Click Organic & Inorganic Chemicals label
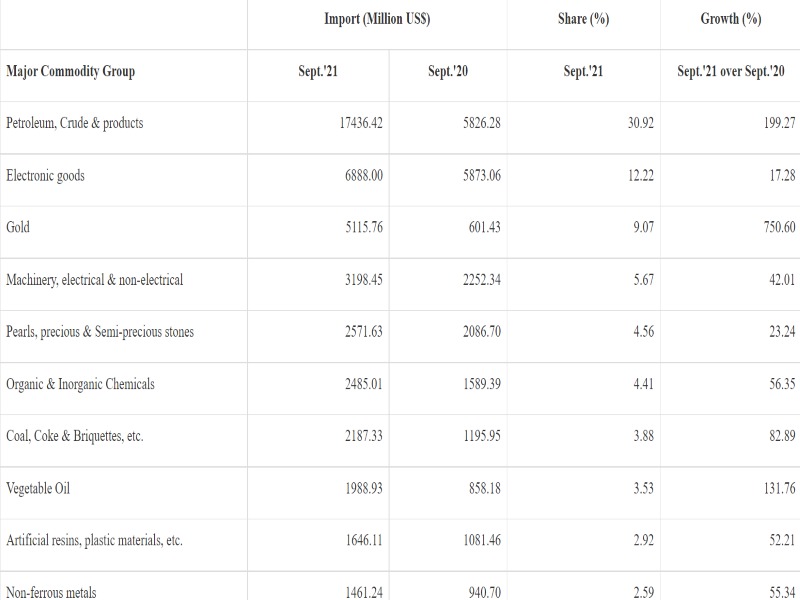The height and width of the screenshot is (600, 800). [x=80, y=384]
